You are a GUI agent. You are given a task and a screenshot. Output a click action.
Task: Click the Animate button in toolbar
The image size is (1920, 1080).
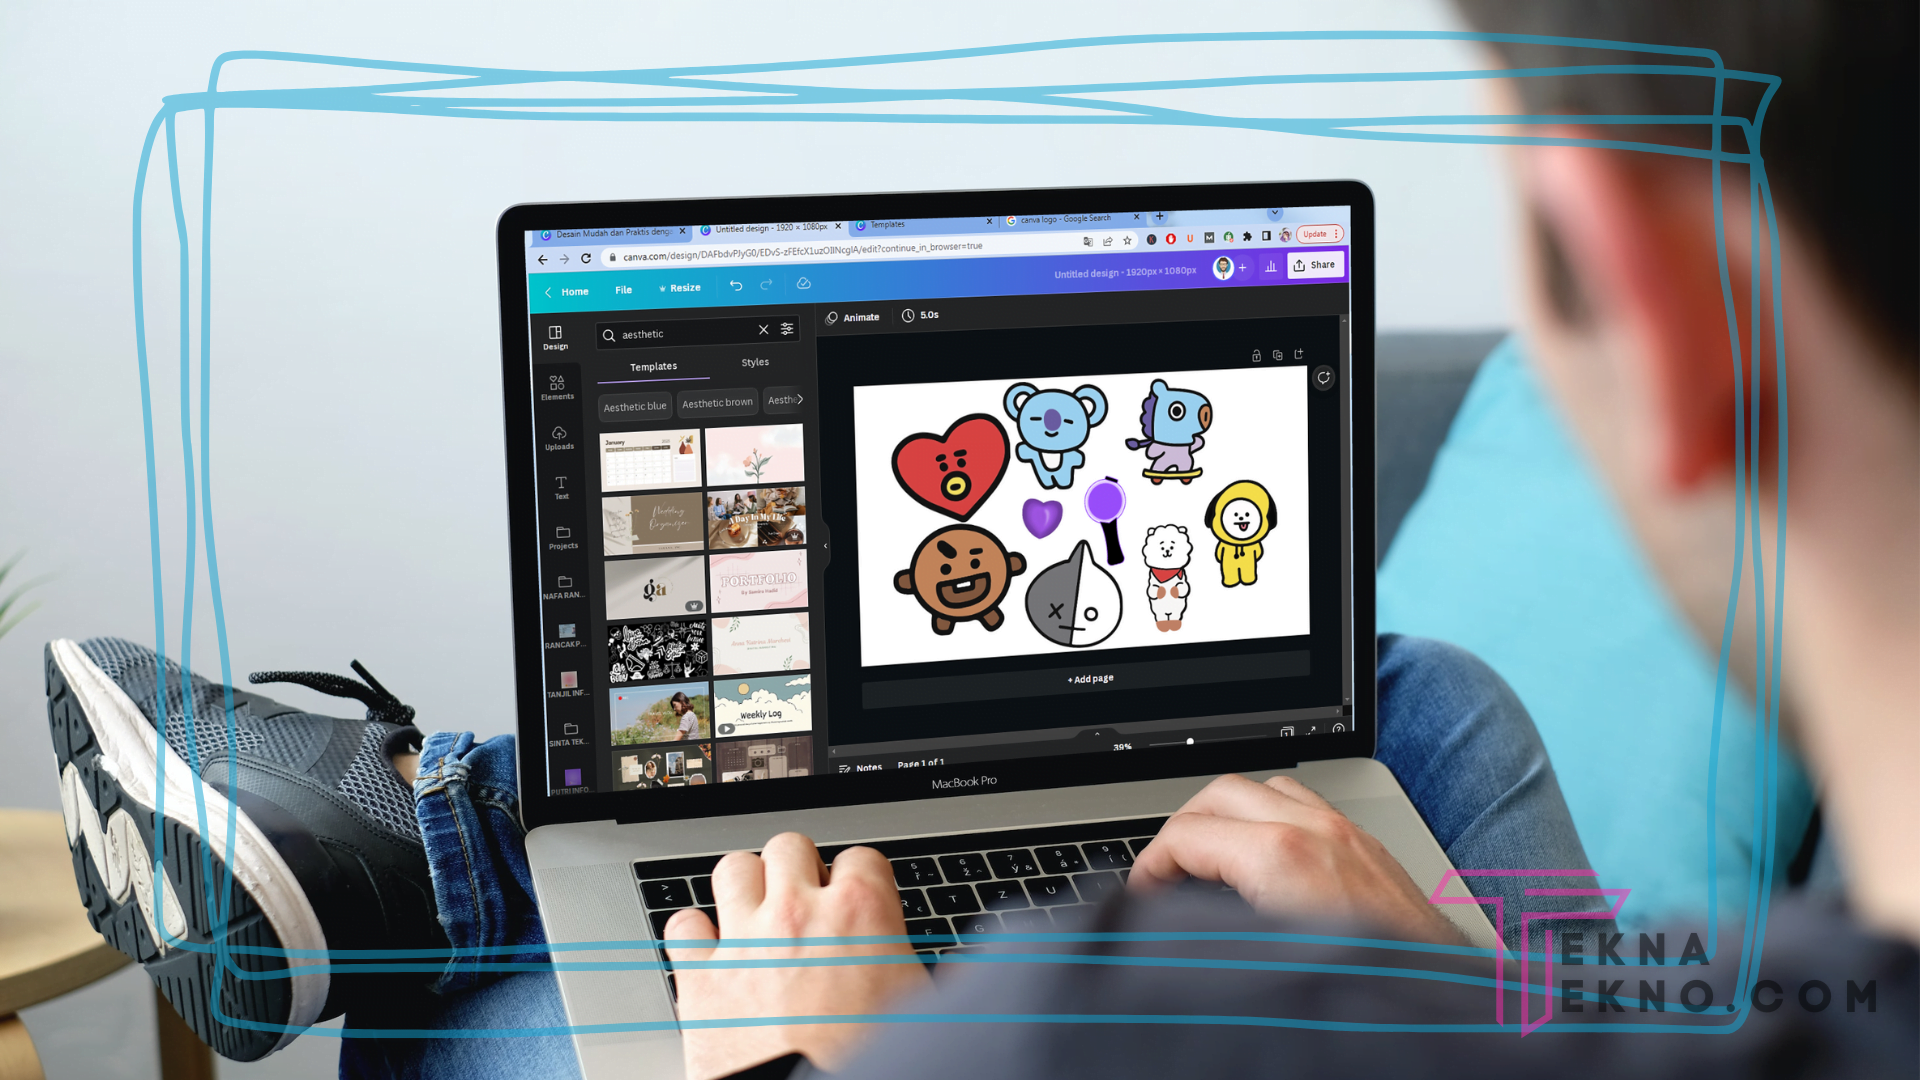click(x=855, y=315)
